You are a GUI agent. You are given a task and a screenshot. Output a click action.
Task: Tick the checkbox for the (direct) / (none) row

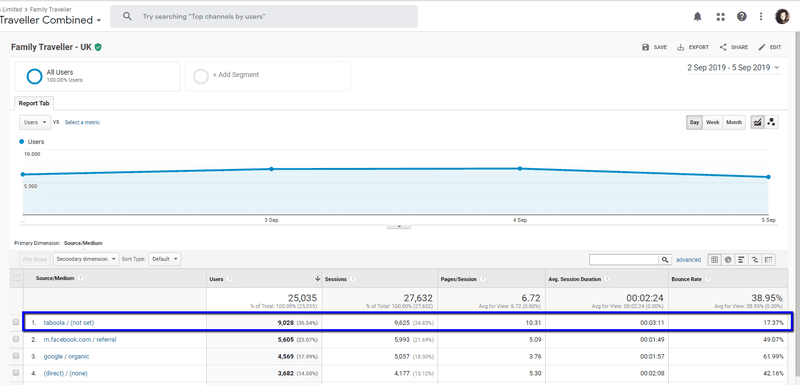coord(16,373)
